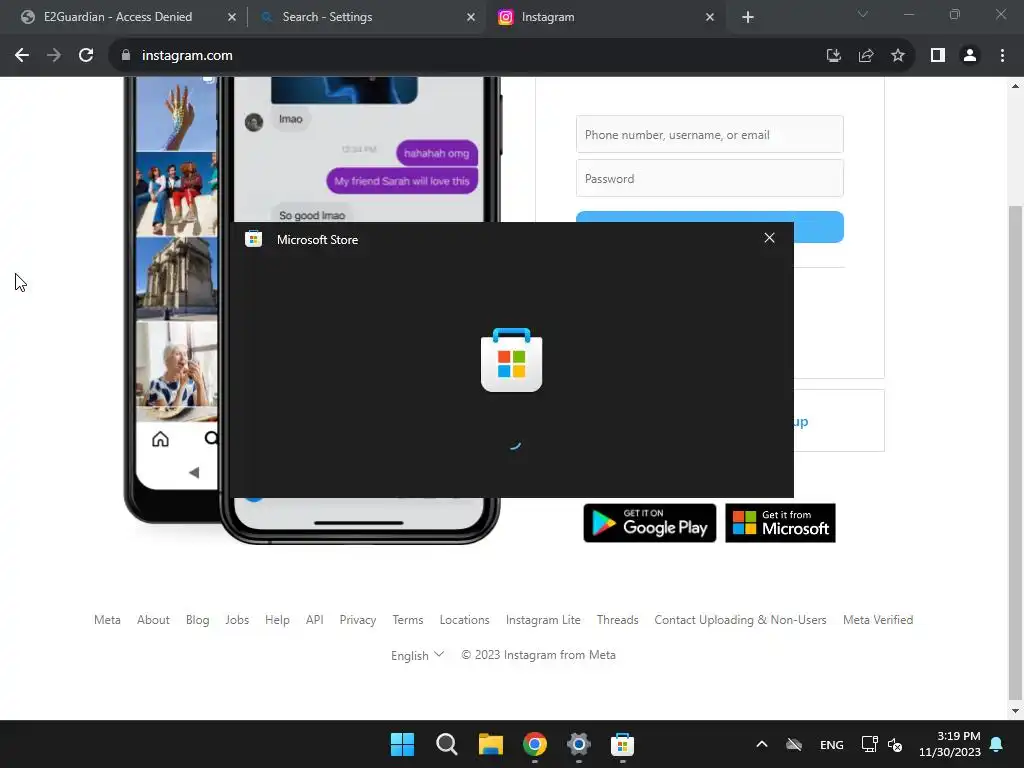The height and width of the screenshot is (768, 1024).
Task: Open the Help footer link
Action: tap(277, 620)
